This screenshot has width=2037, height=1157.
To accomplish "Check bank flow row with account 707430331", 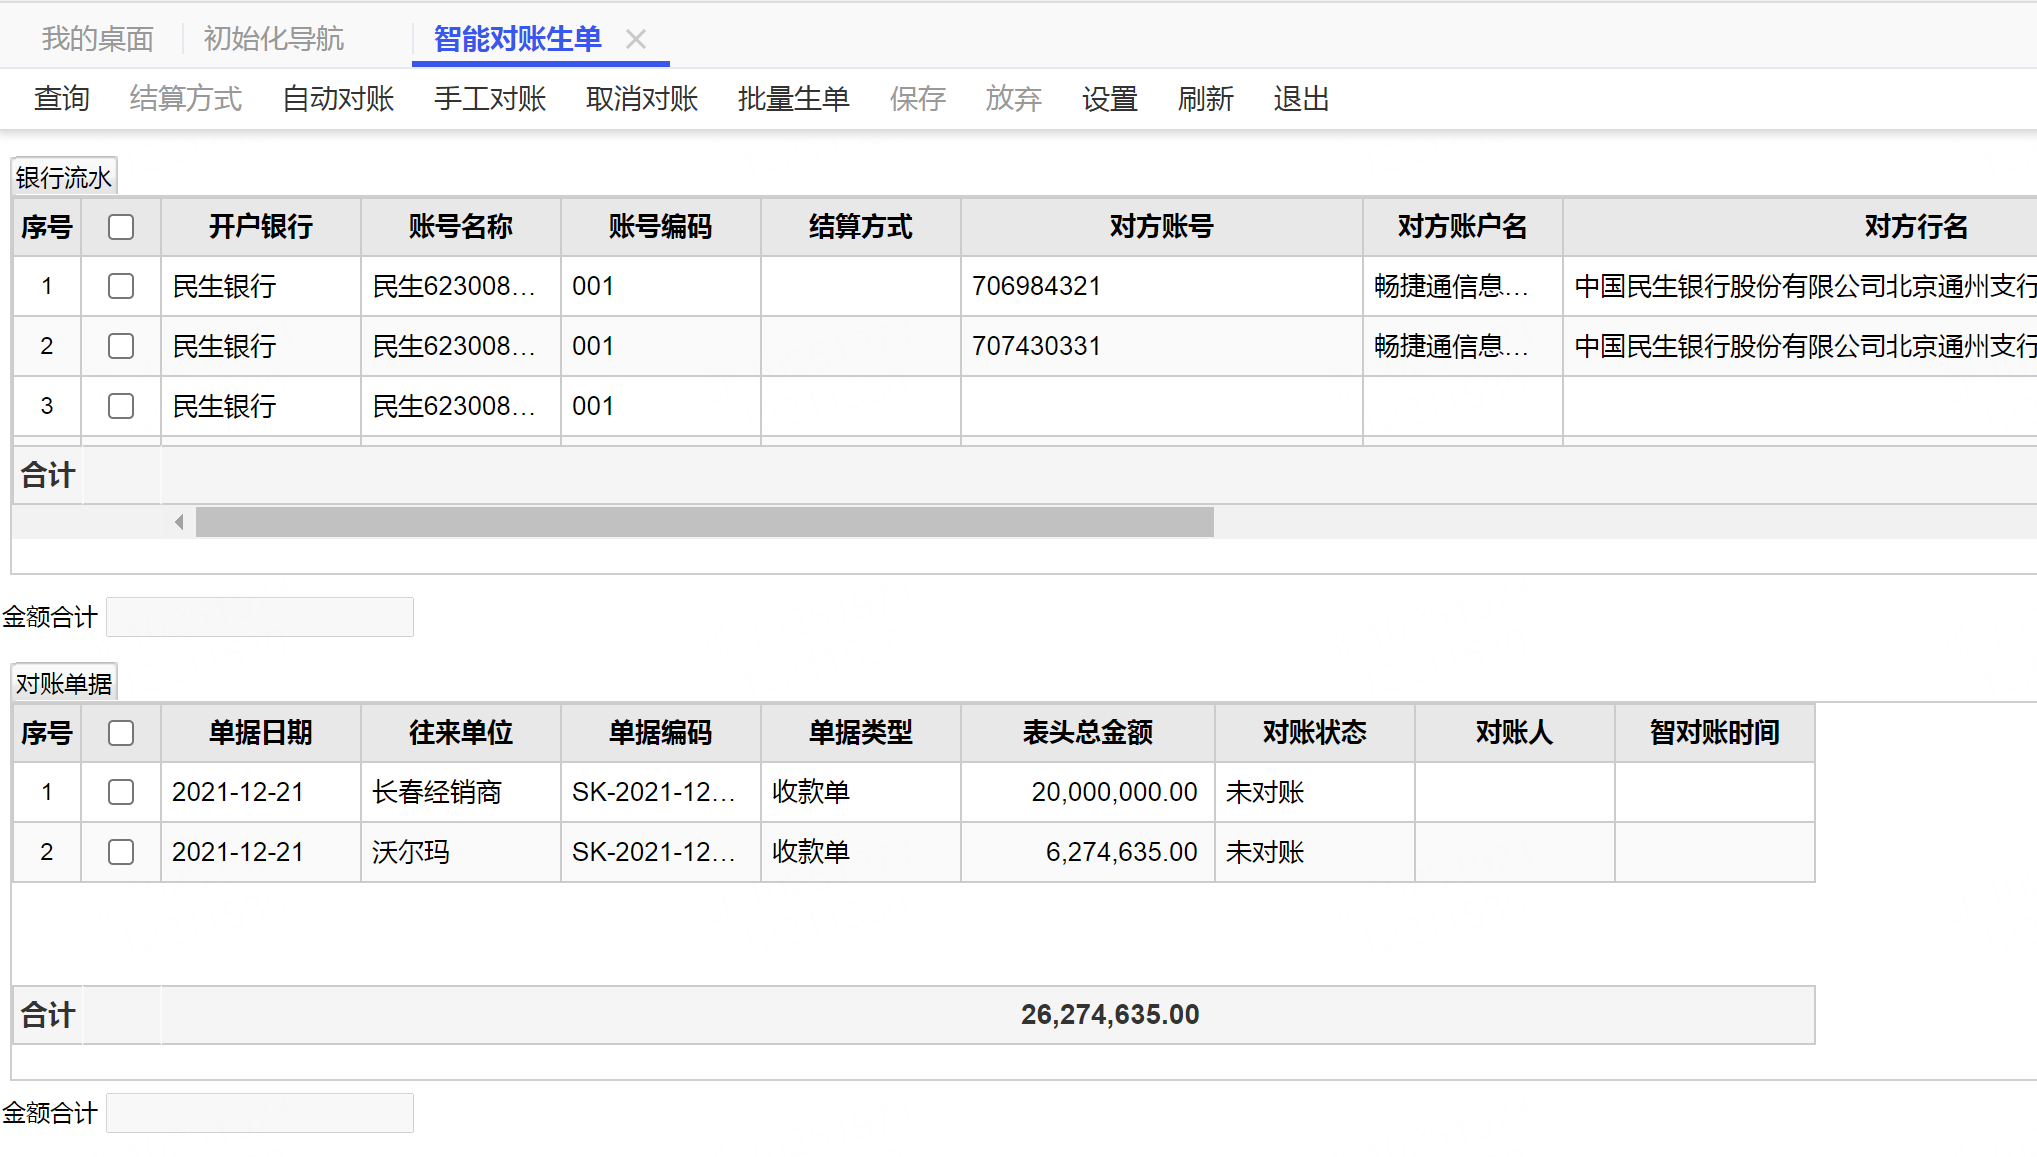I will click(121, 346).
